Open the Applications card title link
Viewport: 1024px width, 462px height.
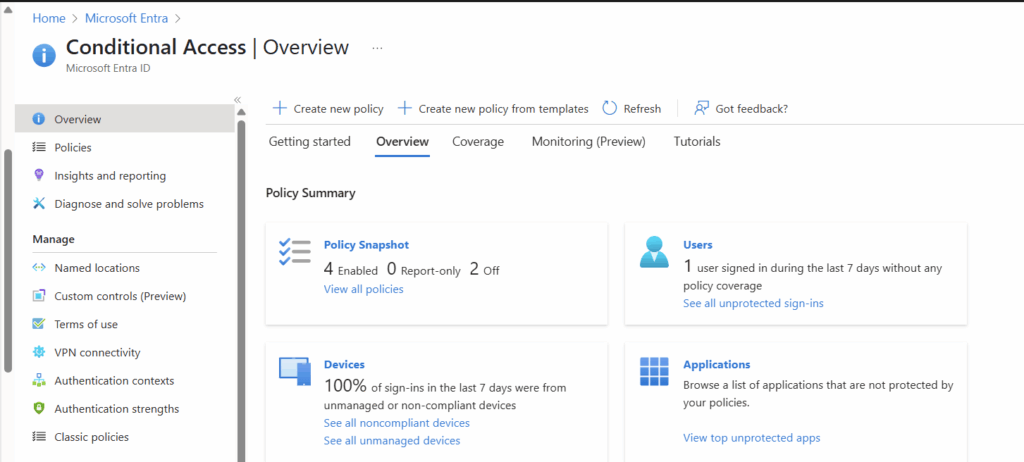tap(716, 364)
